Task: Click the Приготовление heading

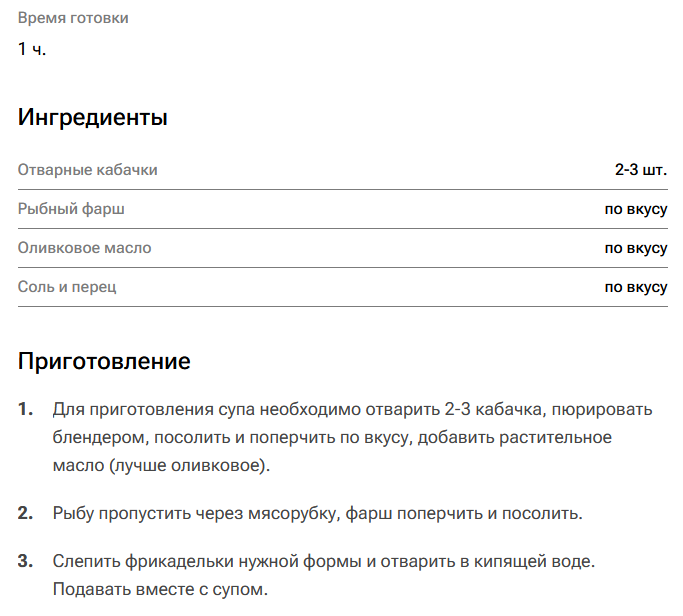Action: (104, 361)
